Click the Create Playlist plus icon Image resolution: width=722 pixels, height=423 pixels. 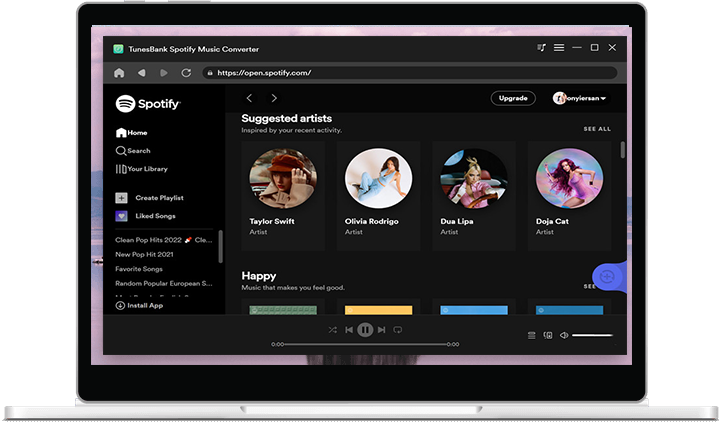121,198
